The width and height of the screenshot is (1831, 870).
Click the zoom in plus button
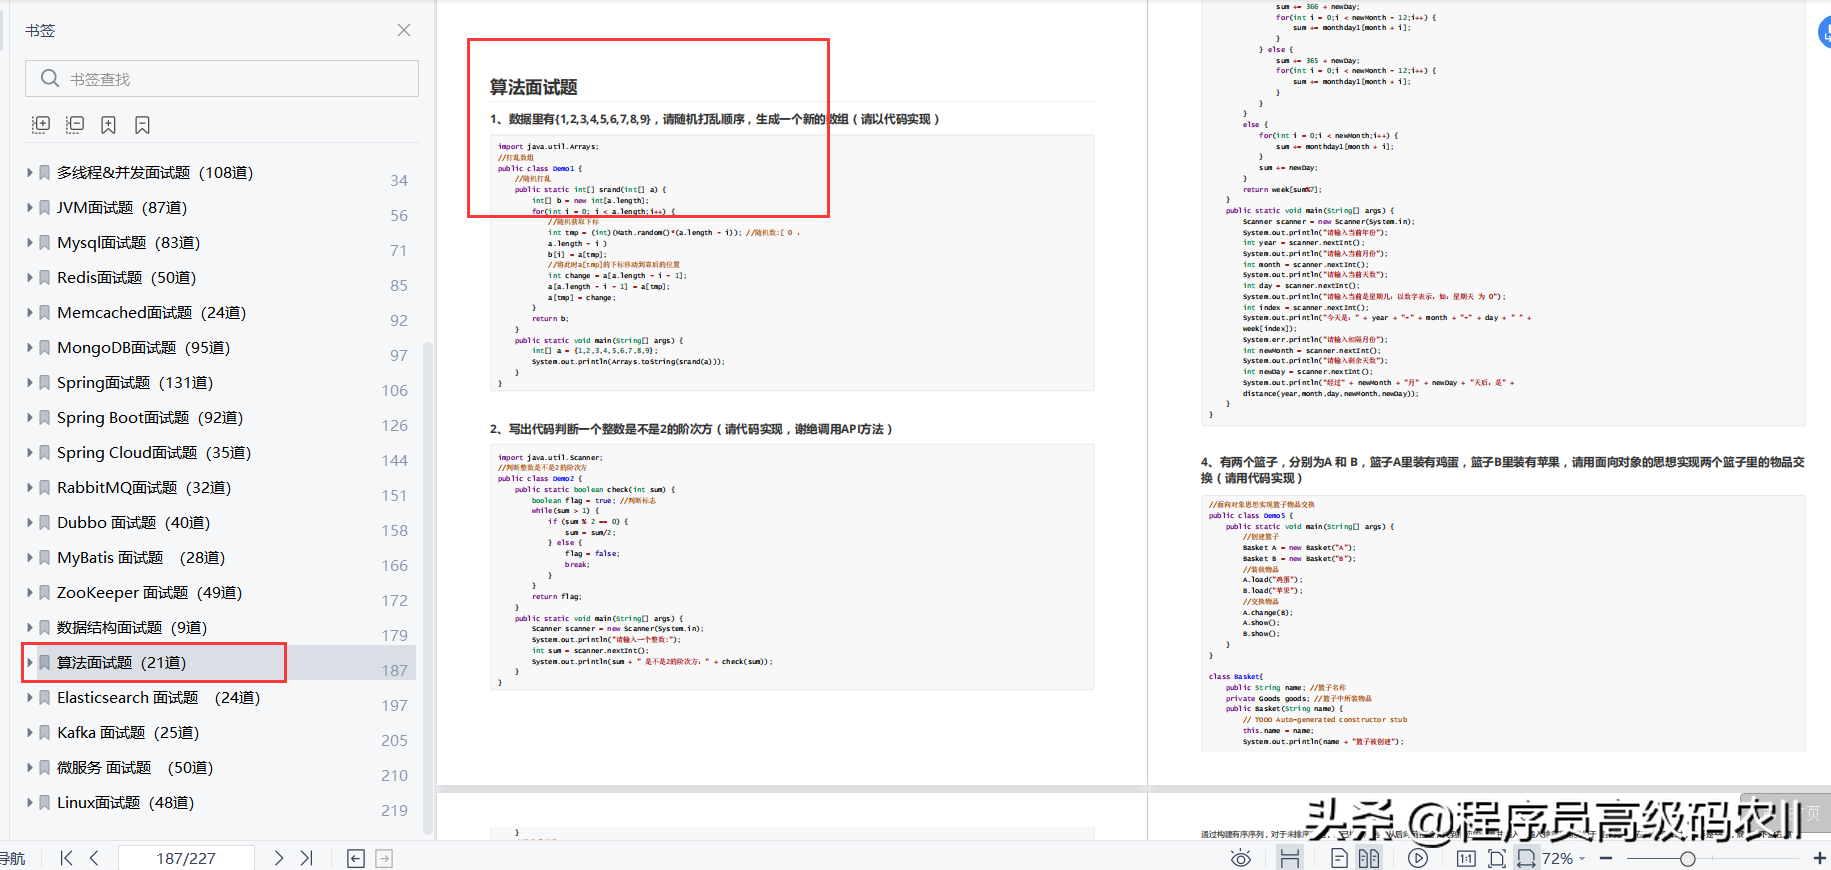(x=1820, y=858)
